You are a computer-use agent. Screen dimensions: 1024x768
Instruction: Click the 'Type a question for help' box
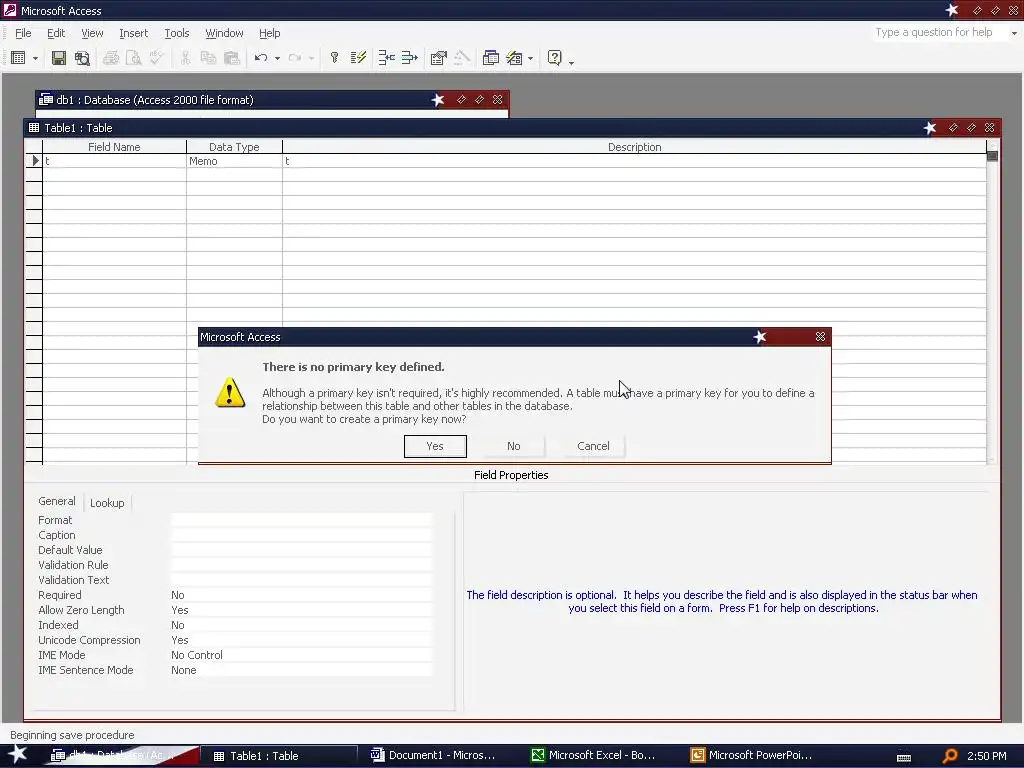tap(938, 33)
